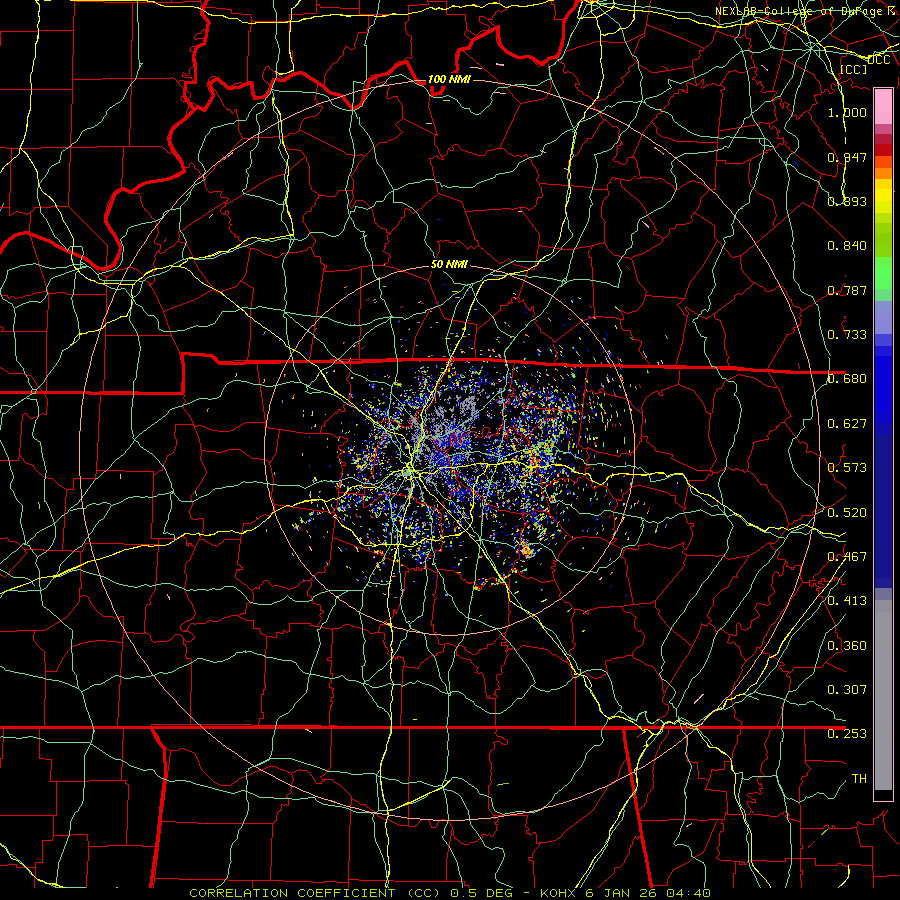This screenshot has width=900, height=900.
Task: Click the 0.840 scale value
Action: point(847,246)
